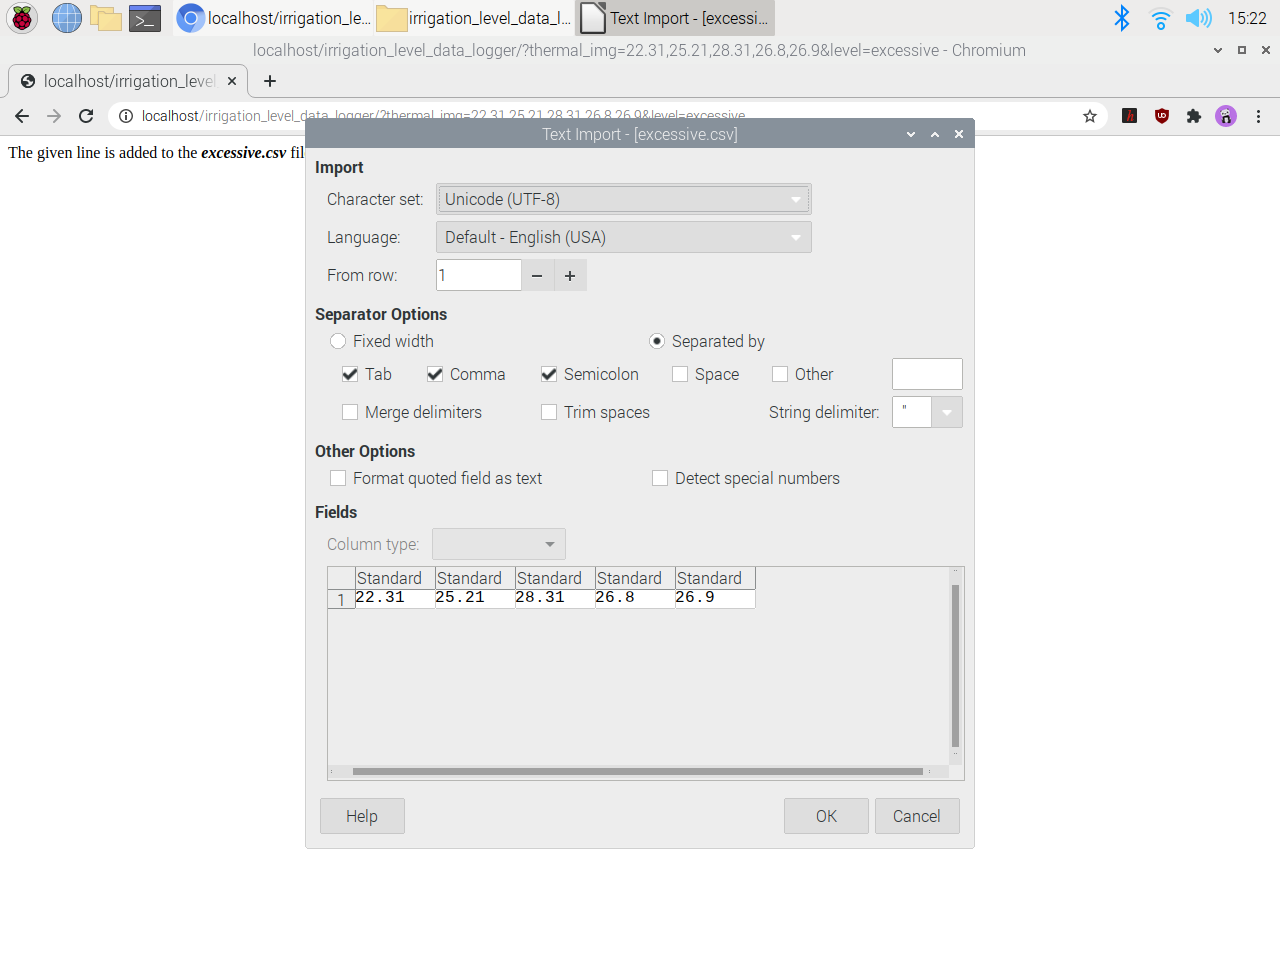Go back in Chromium
Screen dimensions: 1280x960
[x=22, y=116]
